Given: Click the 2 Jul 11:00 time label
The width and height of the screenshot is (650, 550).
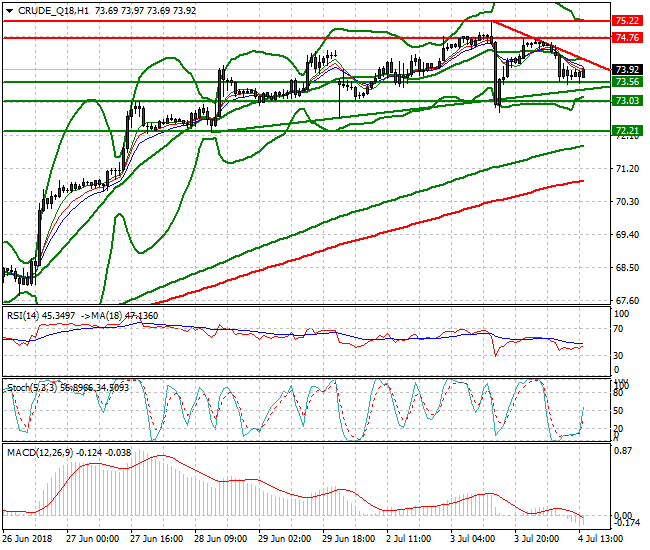Looking at the screenshot, I should click(409, 539).
